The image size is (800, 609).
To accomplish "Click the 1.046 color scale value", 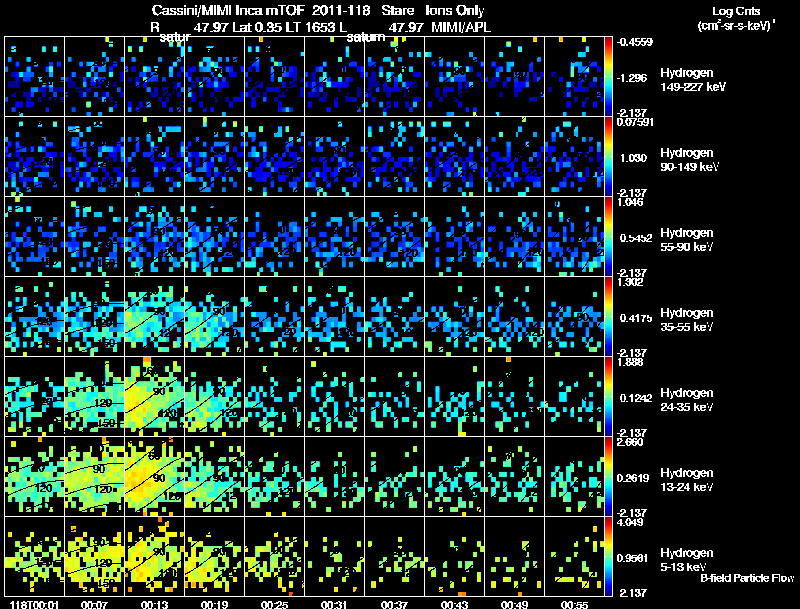I will click(x=630, y=202).
